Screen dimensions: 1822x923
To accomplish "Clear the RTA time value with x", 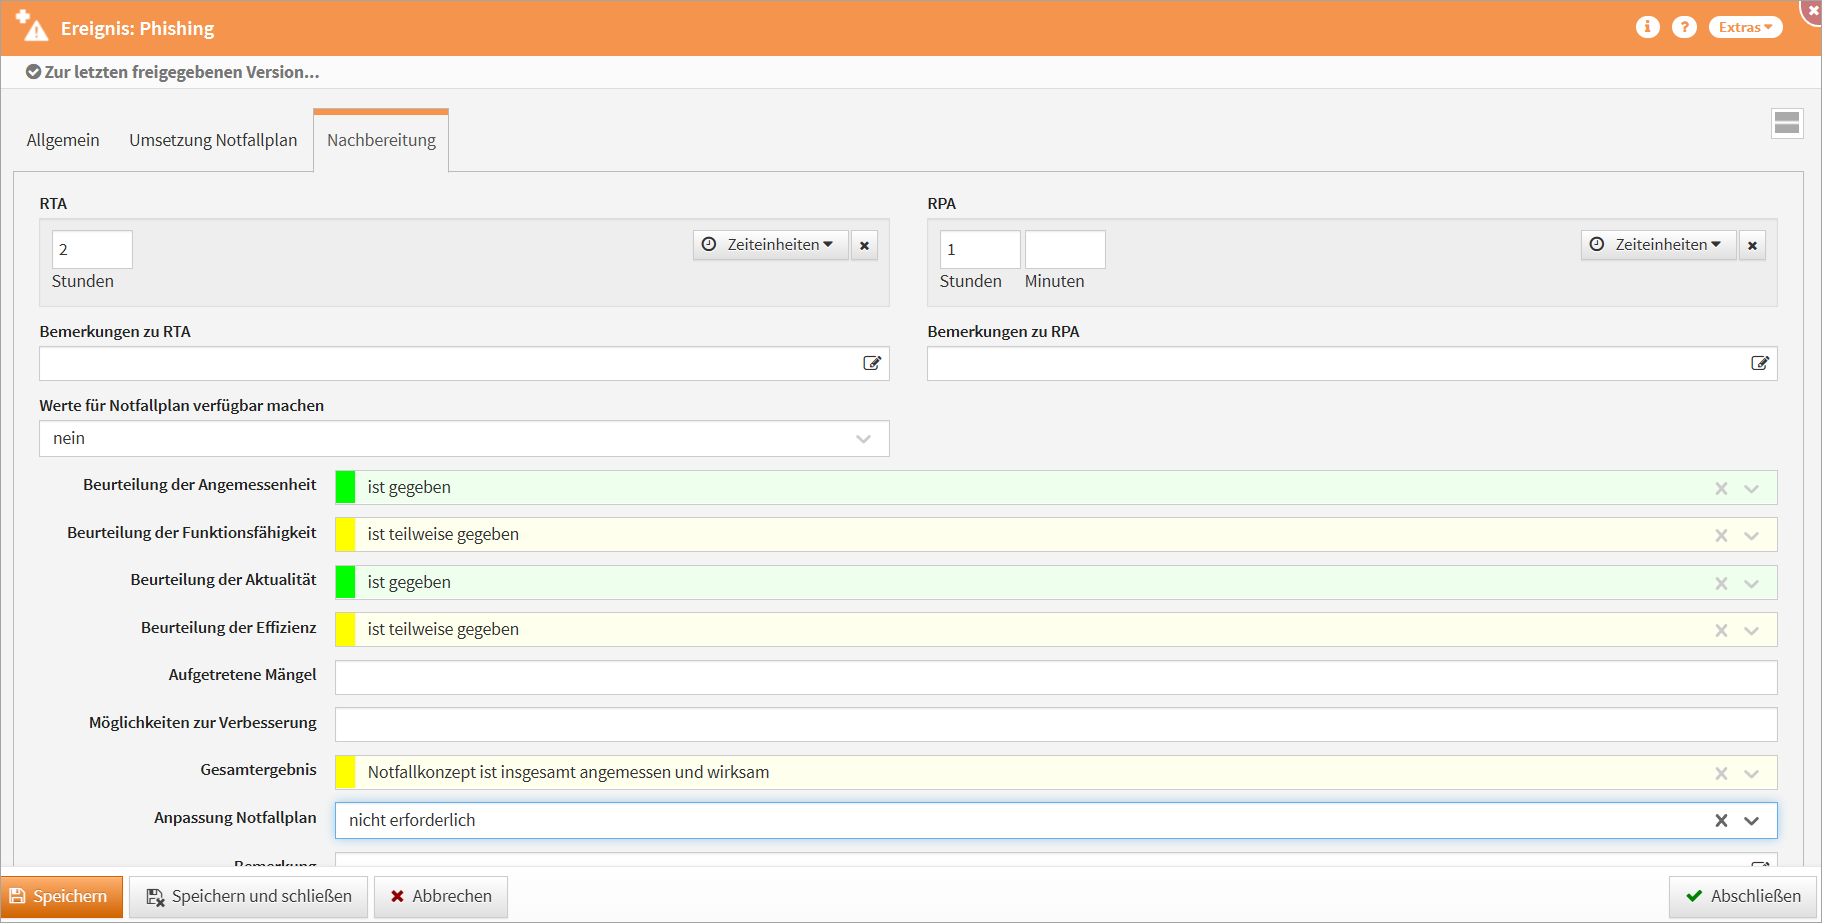I will [x=864, y=245].
